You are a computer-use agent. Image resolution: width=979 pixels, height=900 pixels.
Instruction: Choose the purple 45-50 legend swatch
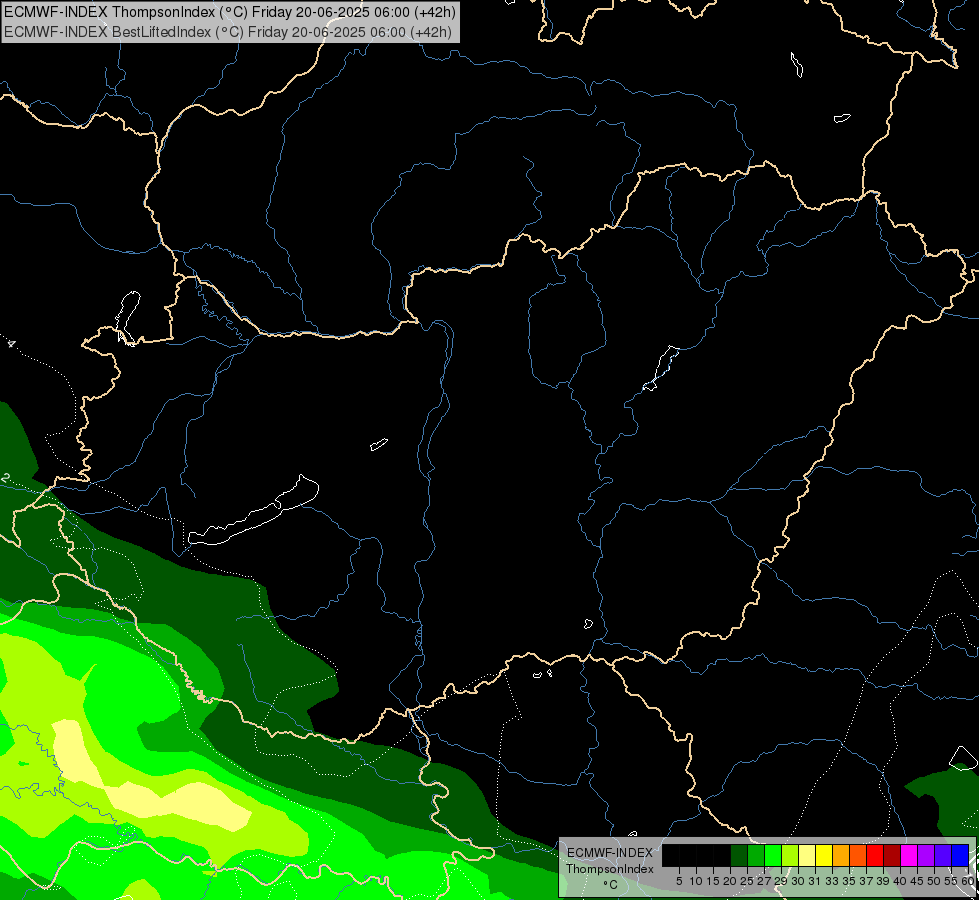tap(926, 855)
